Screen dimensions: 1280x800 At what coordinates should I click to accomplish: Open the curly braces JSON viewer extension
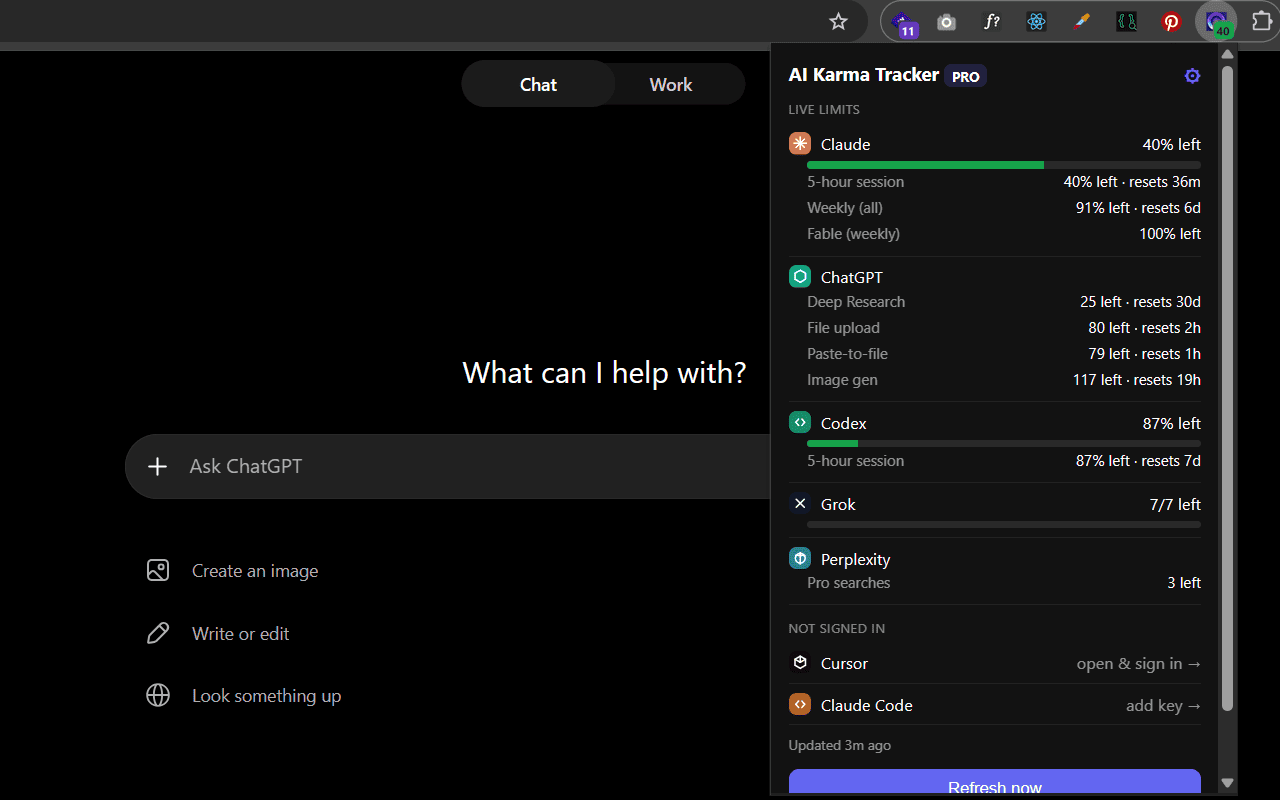click(x=1126, y=21)
